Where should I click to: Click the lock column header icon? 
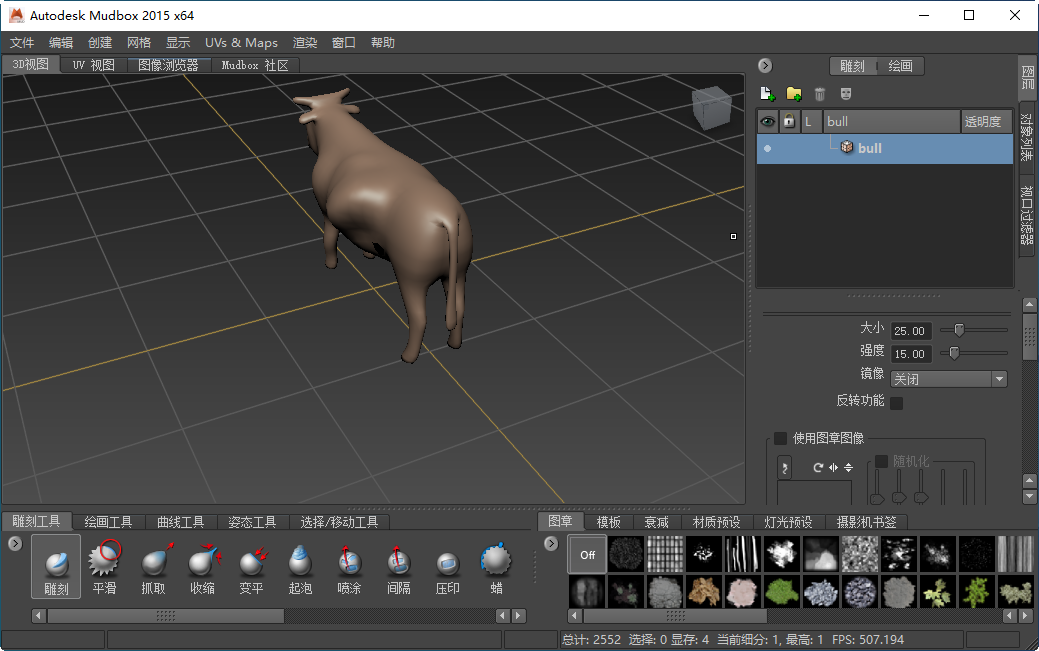(789, 121)
